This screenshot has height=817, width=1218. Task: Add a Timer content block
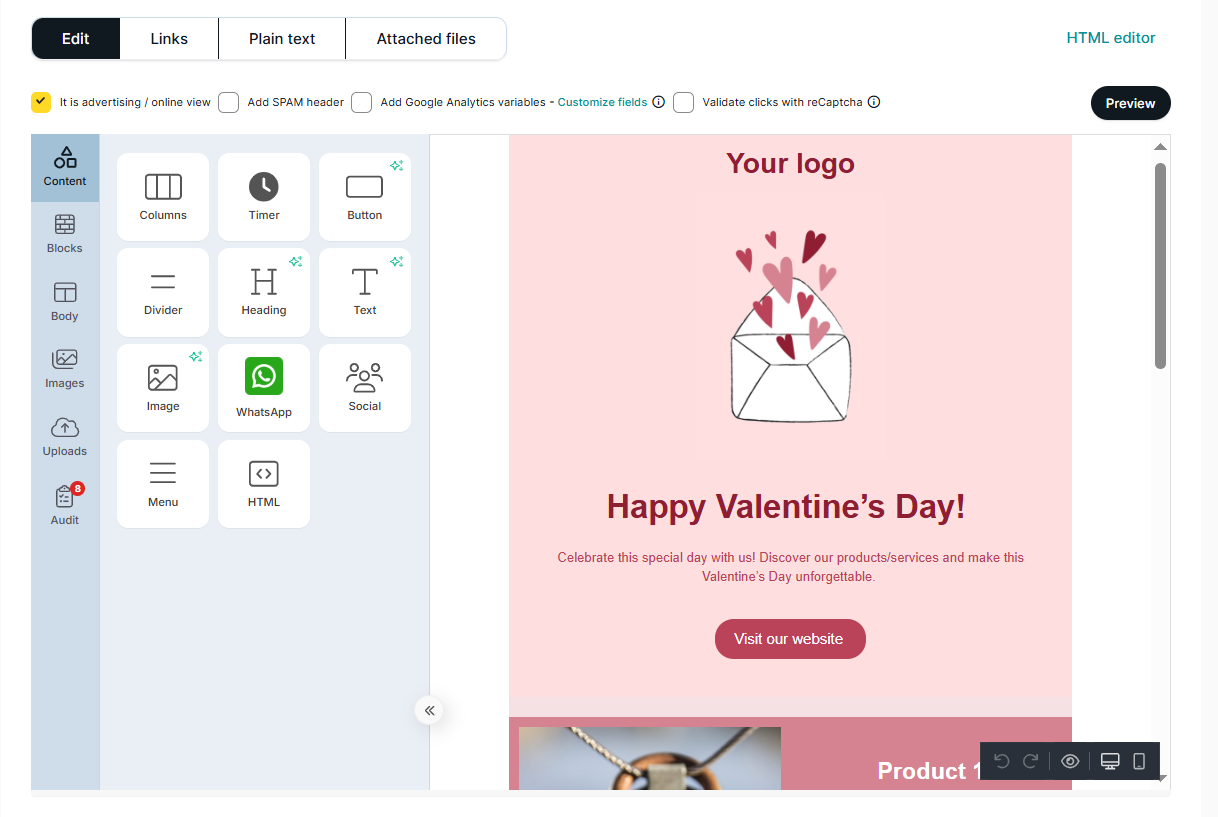point(264,196)
